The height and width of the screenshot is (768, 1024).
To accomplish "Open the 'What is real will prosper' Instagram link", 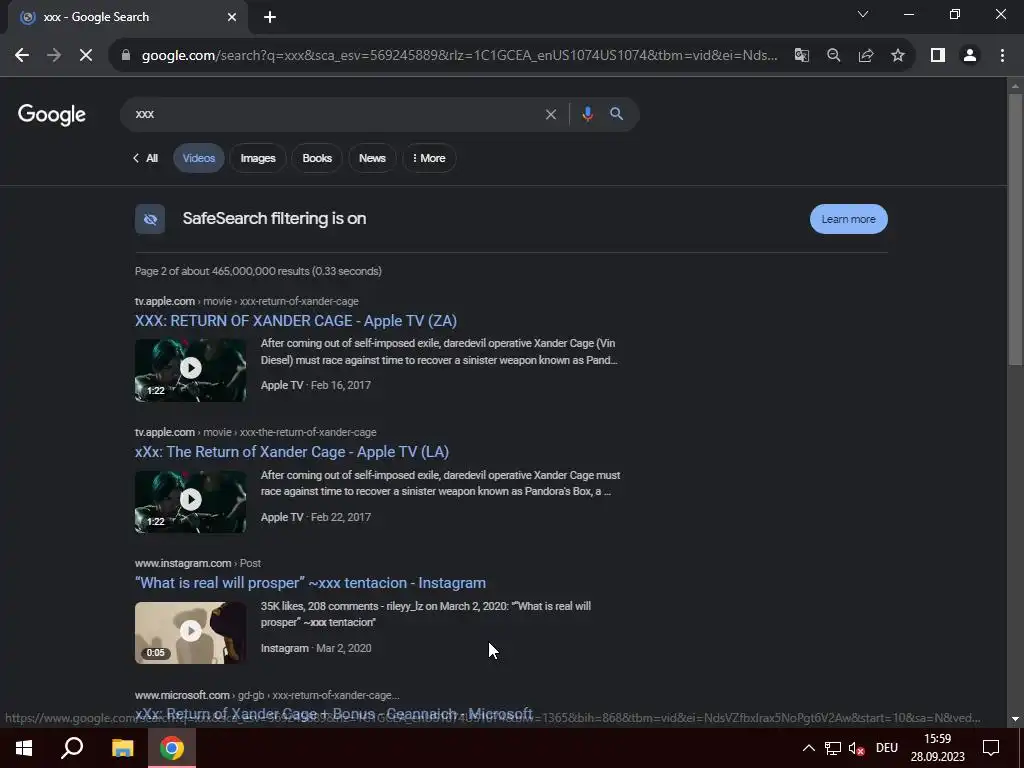I will coord(310,583).
